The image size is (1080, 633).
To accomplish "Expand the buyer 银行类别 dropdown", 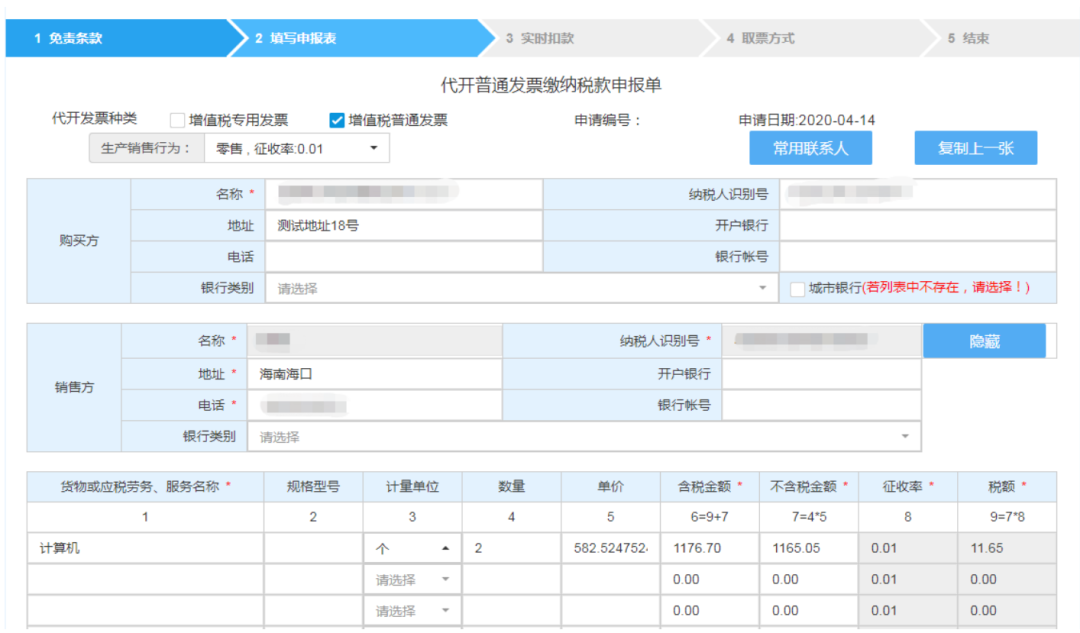I will [522, 289].
